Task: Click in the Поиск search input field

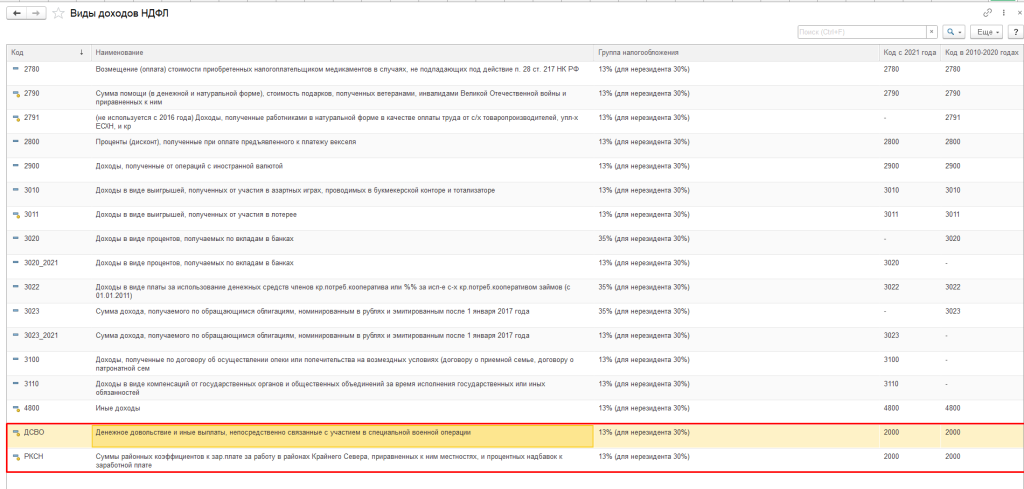Action: point(860,32)
